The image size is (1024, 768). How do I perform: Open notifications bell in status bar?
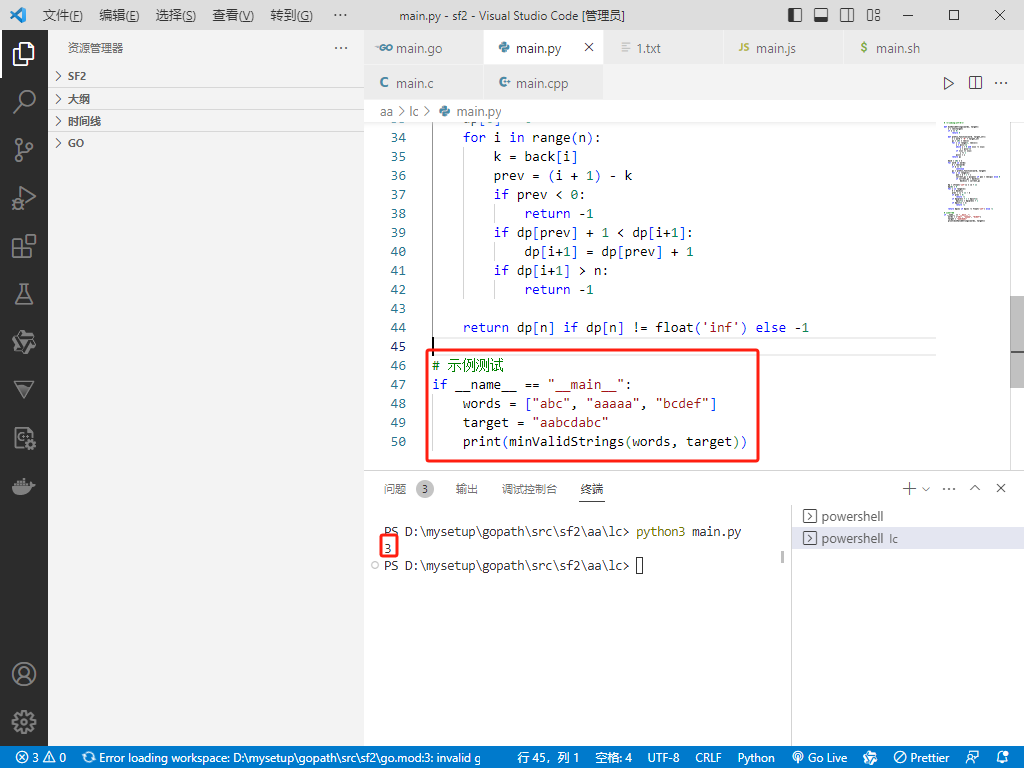(1002, 758)
